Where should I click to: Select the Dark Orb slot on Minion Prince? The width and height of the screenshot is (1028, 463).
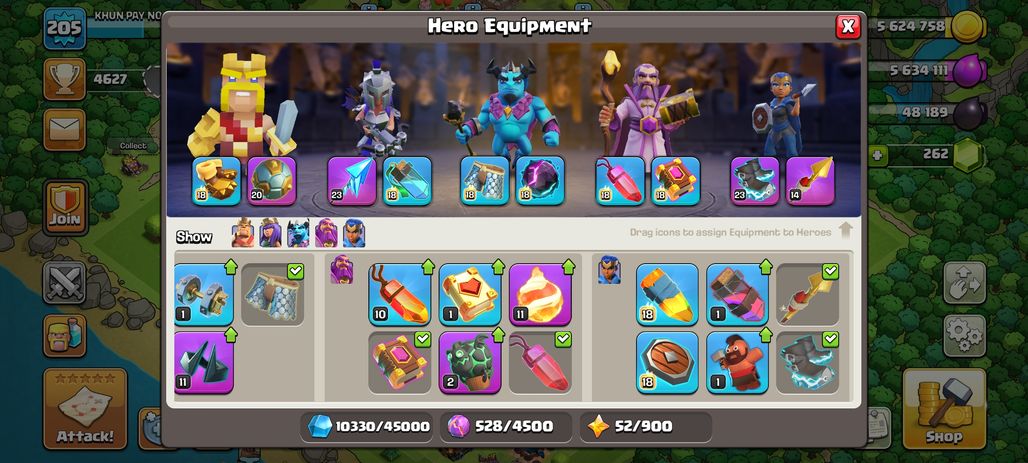[x=540, y=180]
